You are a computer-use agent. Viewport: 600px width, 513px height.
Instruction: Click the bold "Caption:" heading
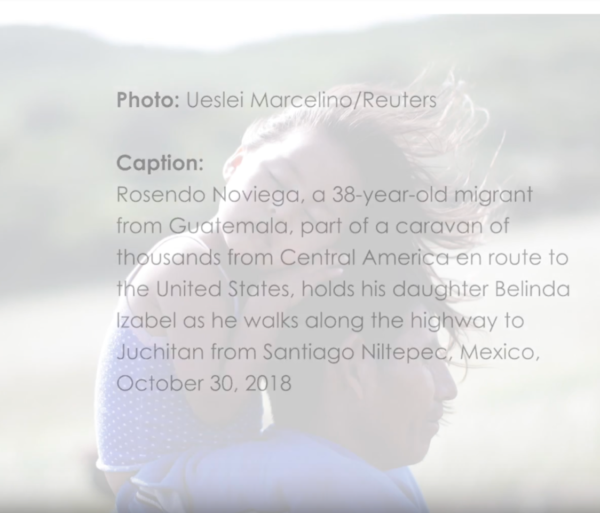[160, 163]
